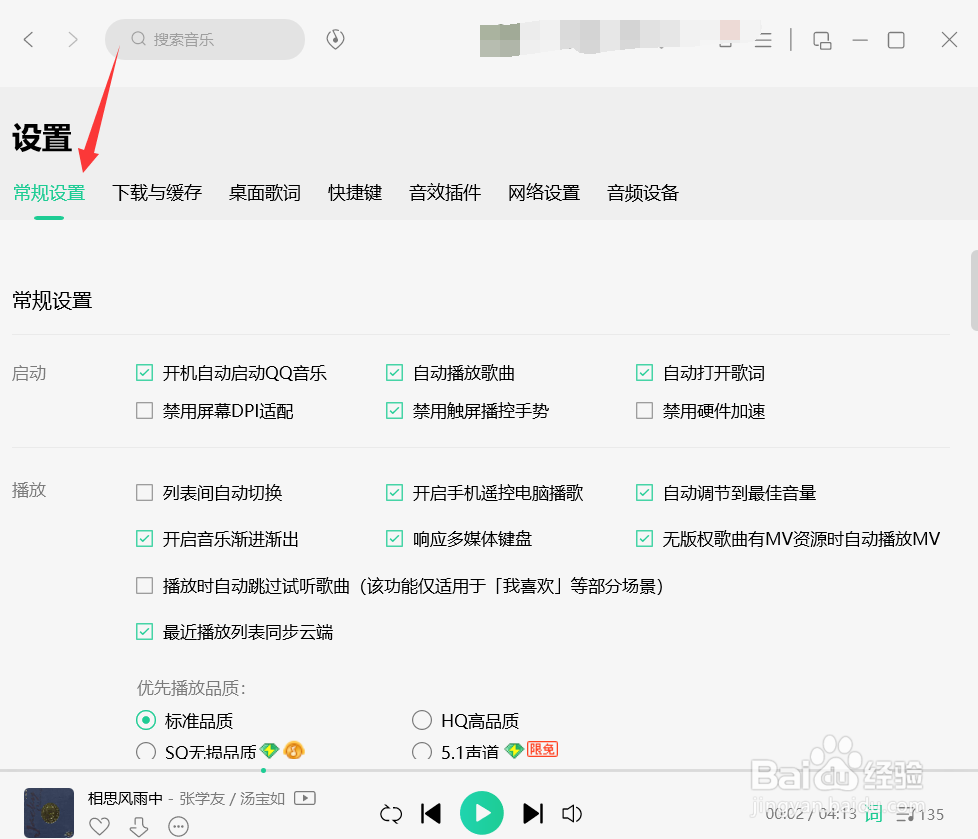978x839 pixels.
Task: Click song title 相思风雨中
Action: pyautogui.click(x=125, y=798)
